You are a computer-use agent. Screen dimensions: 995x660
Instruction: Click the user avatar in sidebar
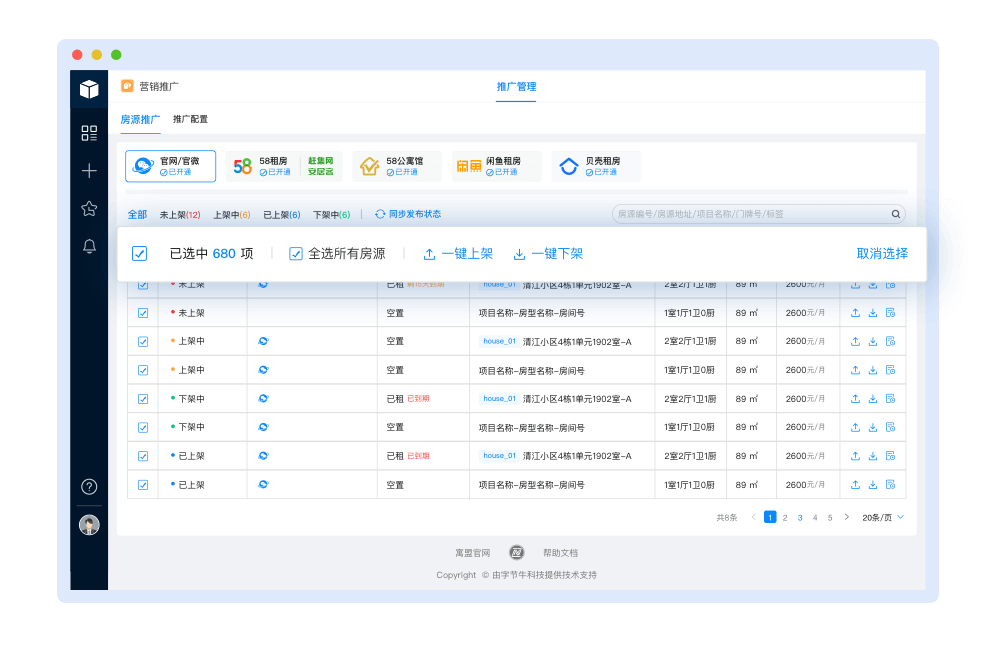89,525
